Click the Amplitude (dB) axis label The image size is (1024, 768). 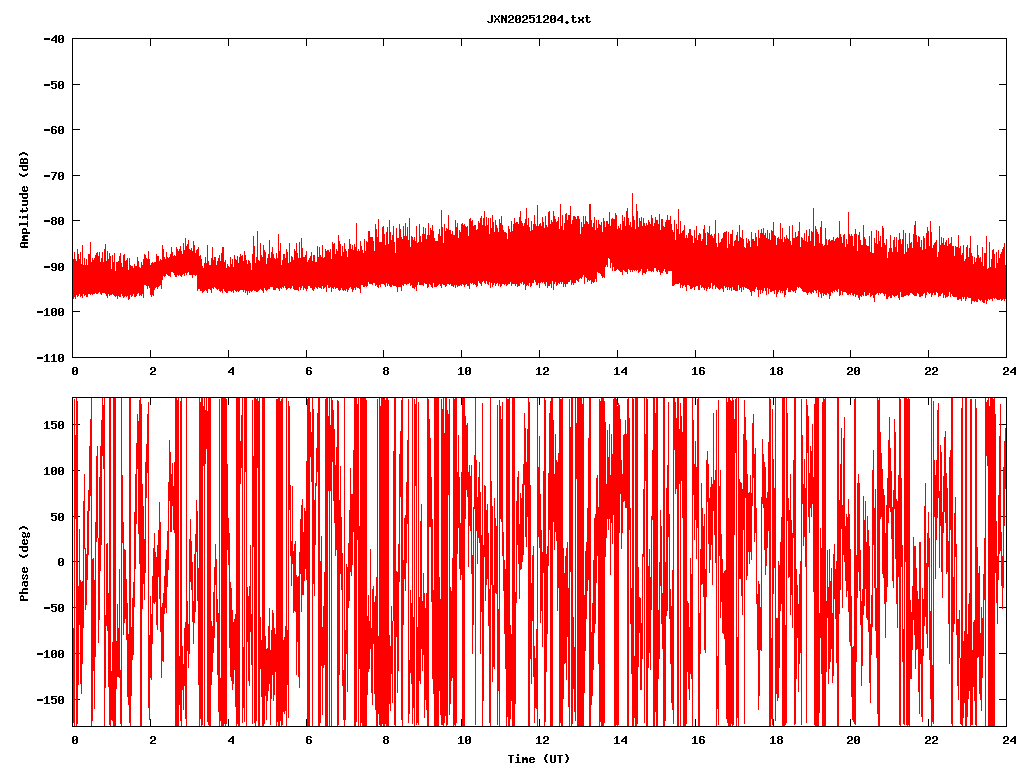(24, 199)
